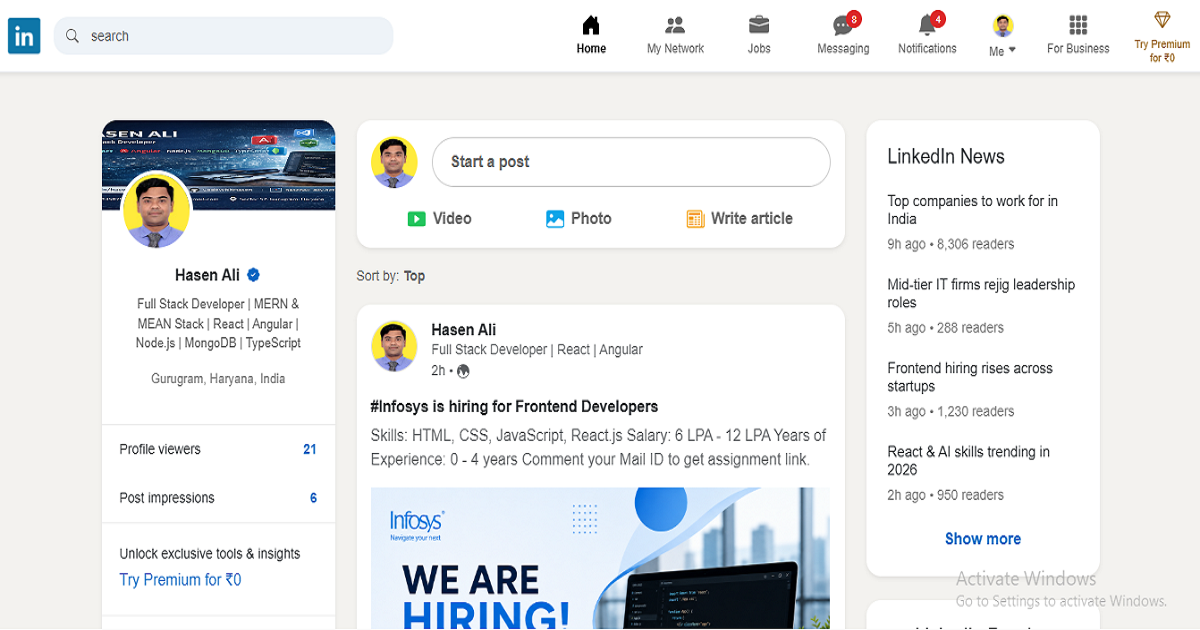This screenshot has width=1200, height=630.
Task: Open the Infosys We Are Hiring image
Action: [x=600, y=558]
